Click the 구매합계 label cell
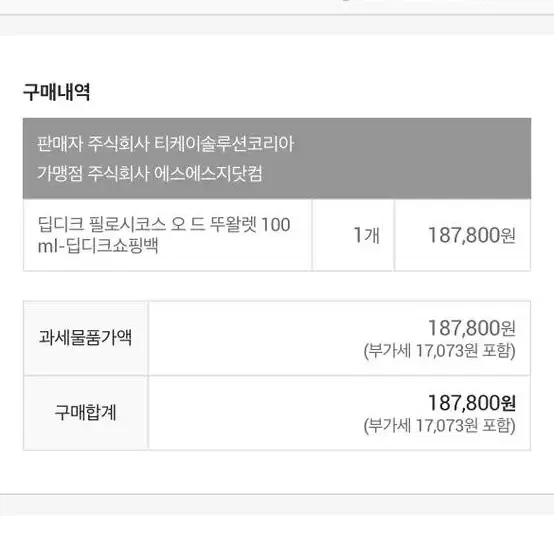 (86, 413)
